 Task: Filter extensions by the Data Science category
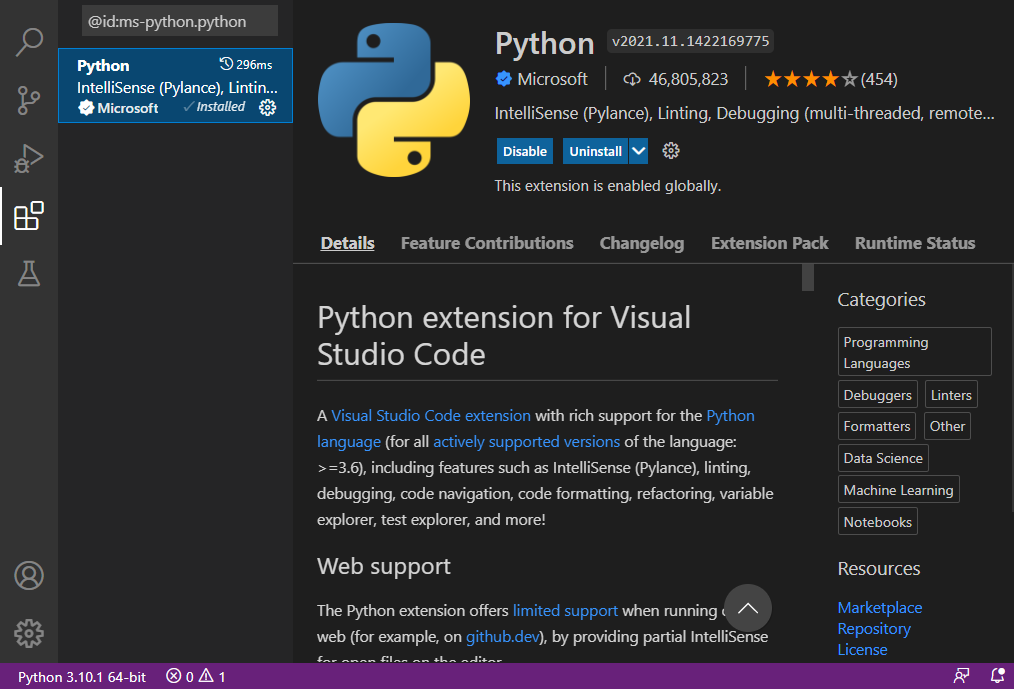[883, 457]
